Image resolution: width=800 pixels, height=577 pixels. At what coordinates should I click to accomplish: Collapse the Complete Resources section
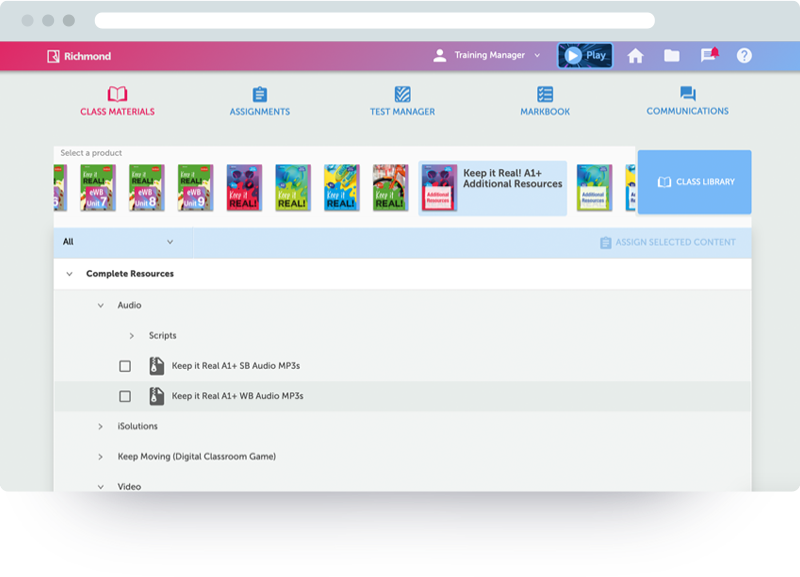coord(69,274)
